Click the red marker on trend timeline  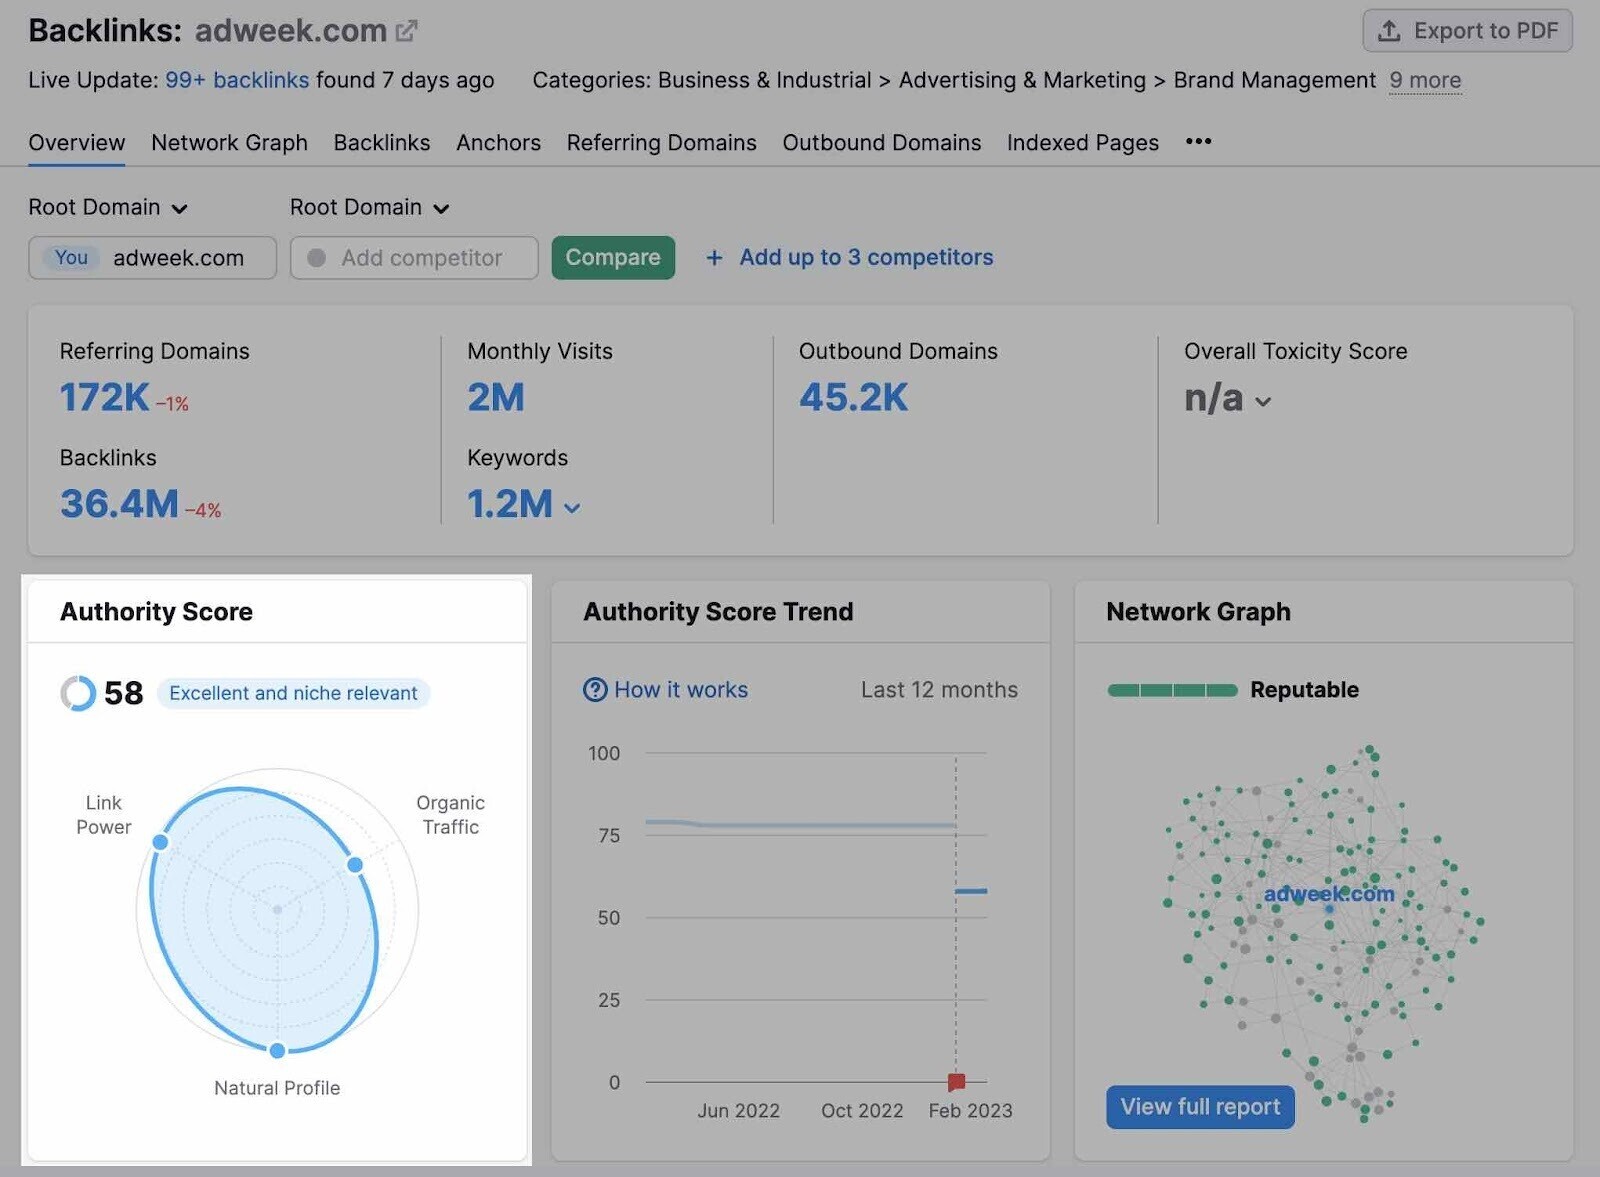(x=956, y=1082)
